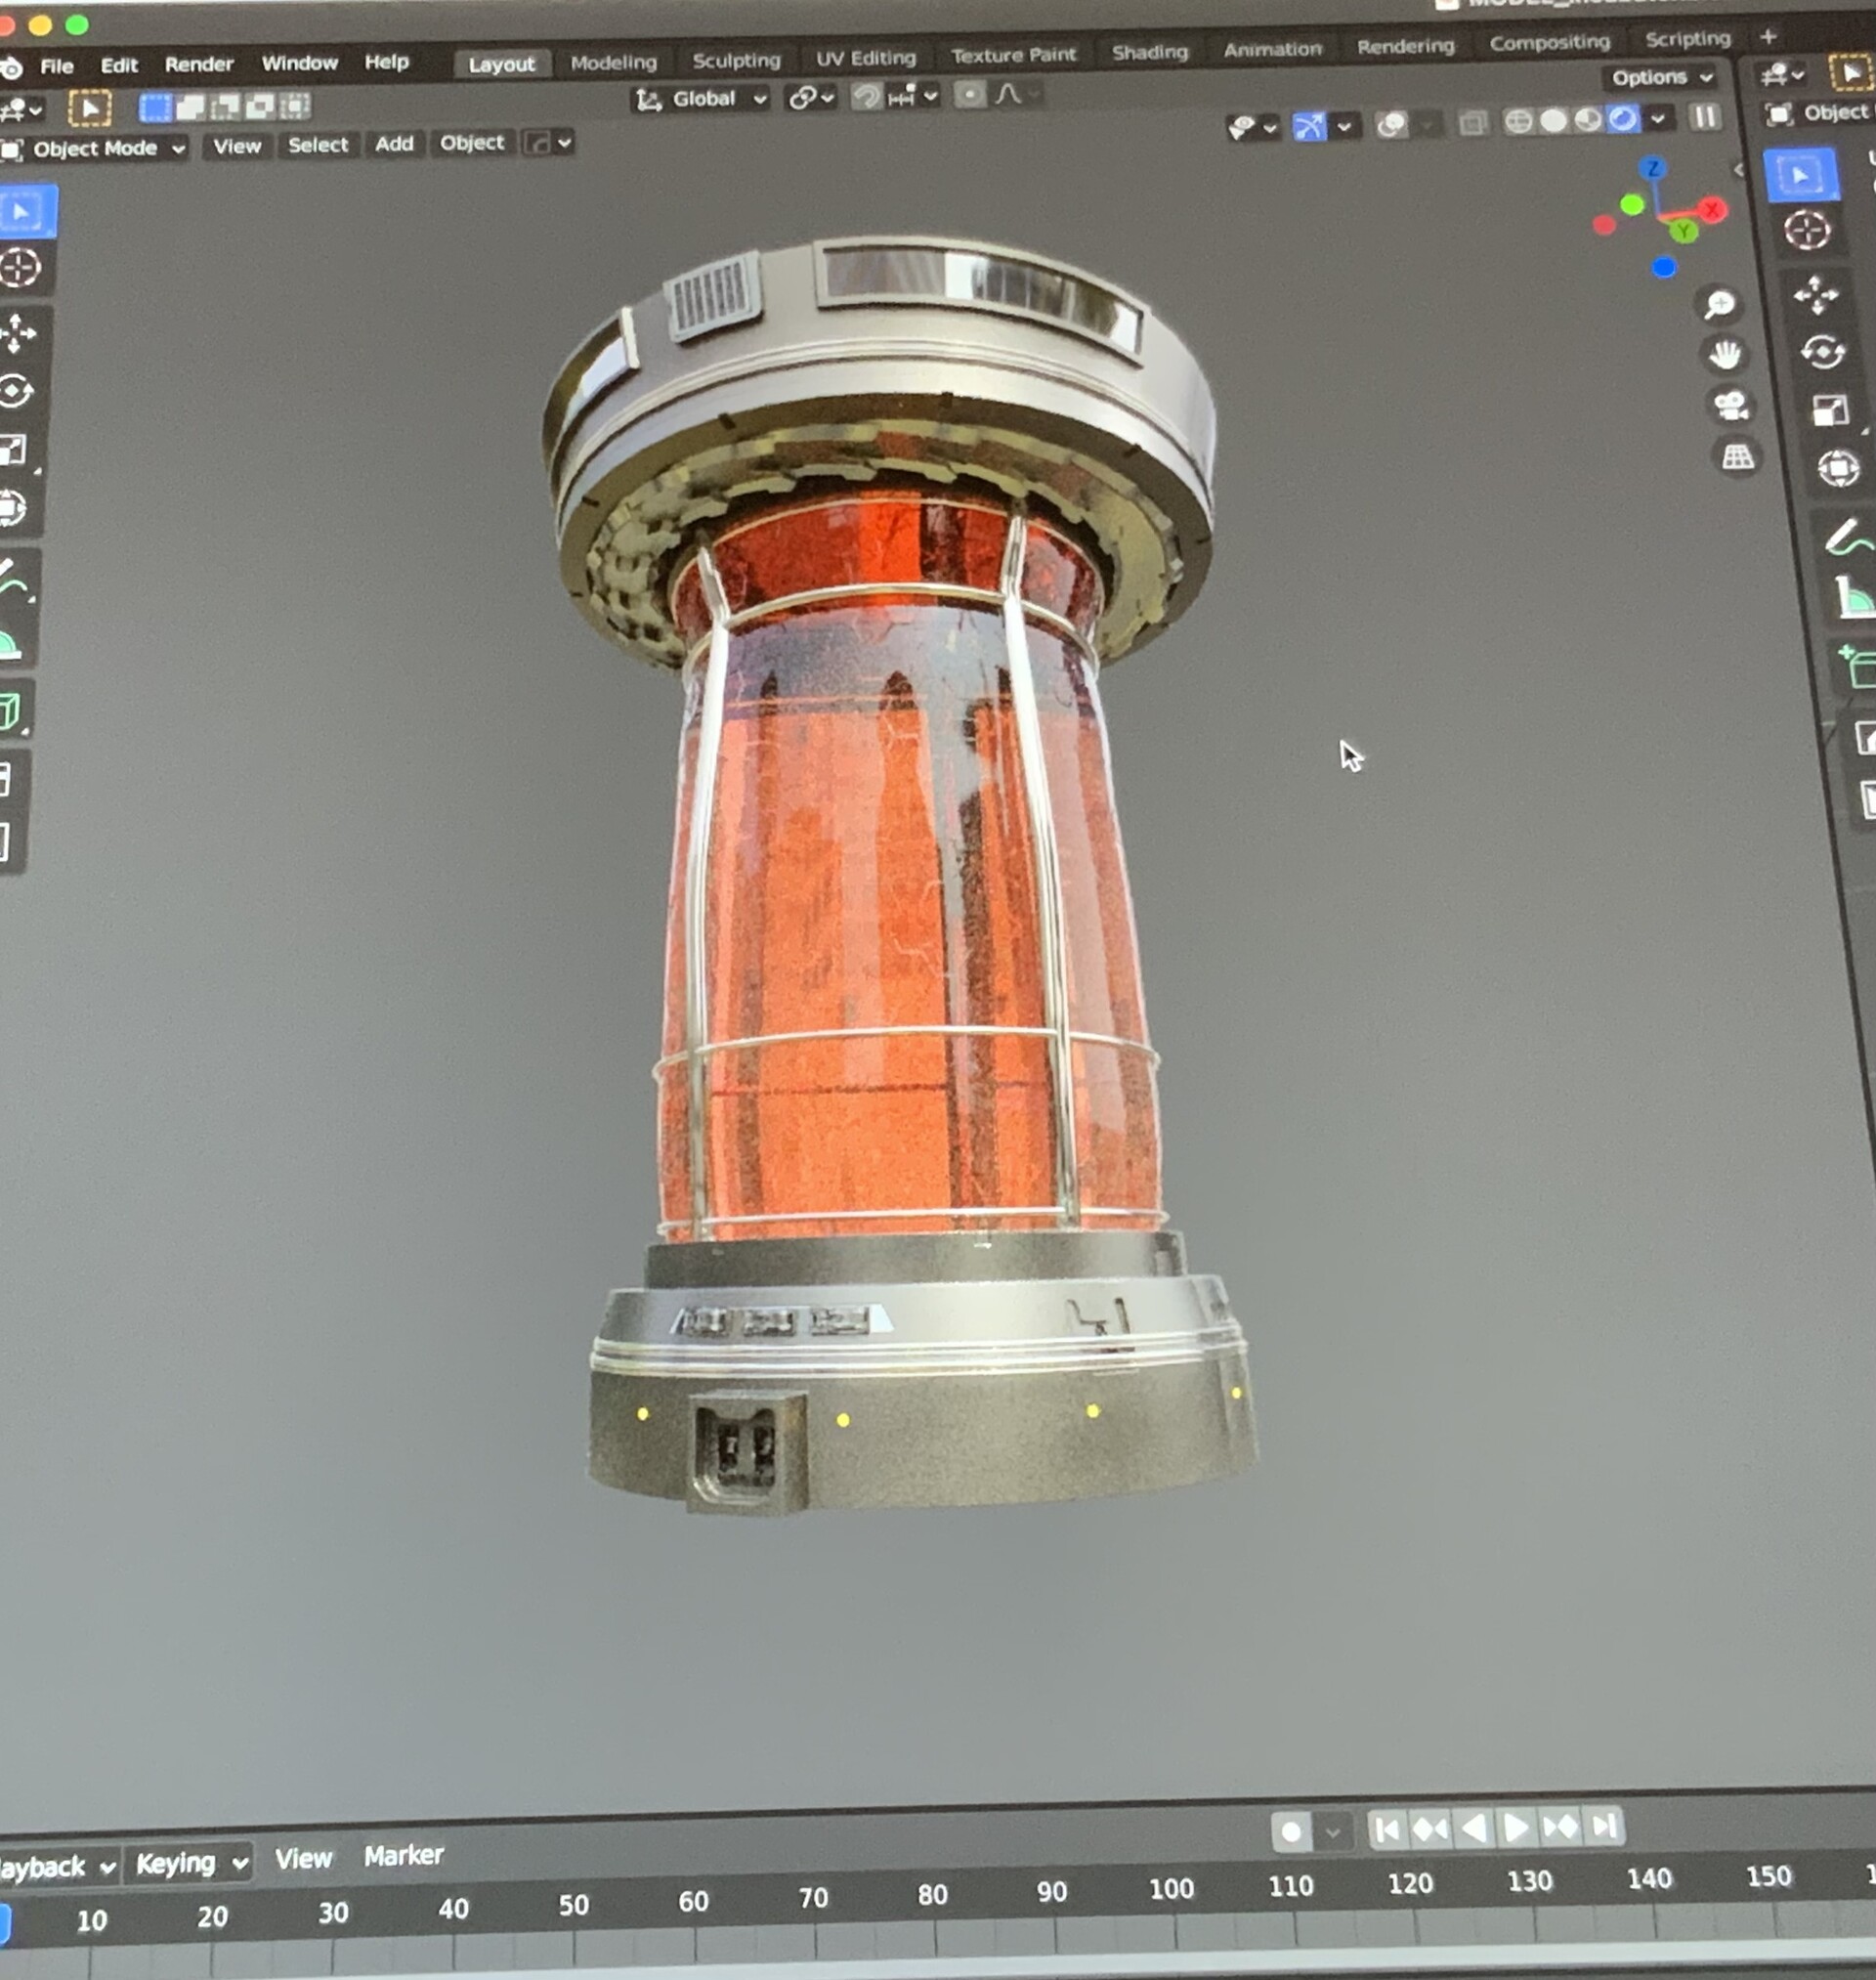Toggle rendered viewport shading mode
The image size is (1876, 1980).
(x=1623, y=119)
